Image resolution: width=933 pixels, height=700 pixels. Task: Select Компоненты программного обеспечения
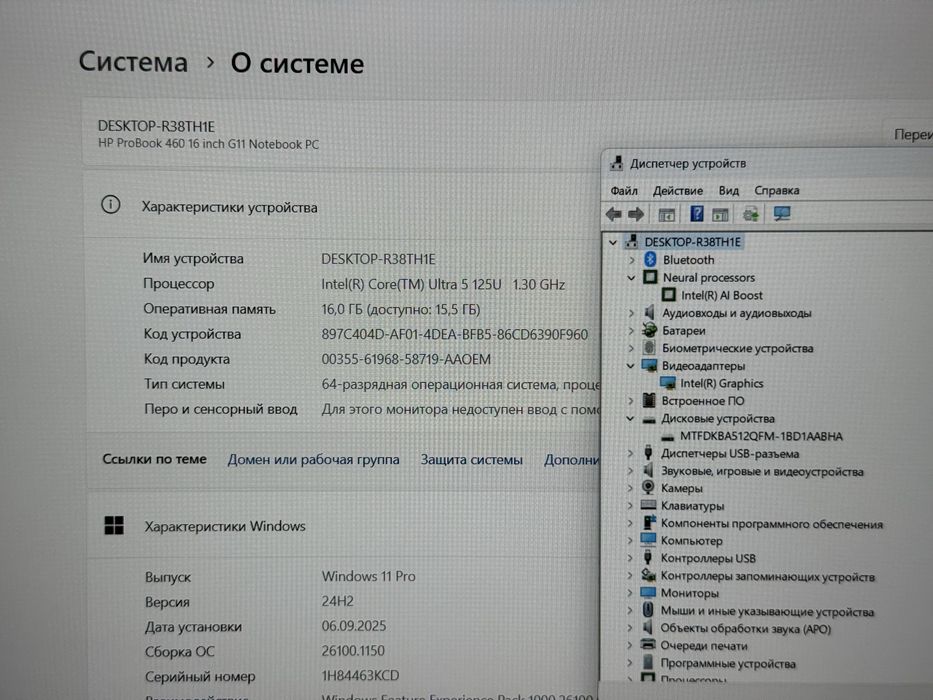tap(772, 524)
